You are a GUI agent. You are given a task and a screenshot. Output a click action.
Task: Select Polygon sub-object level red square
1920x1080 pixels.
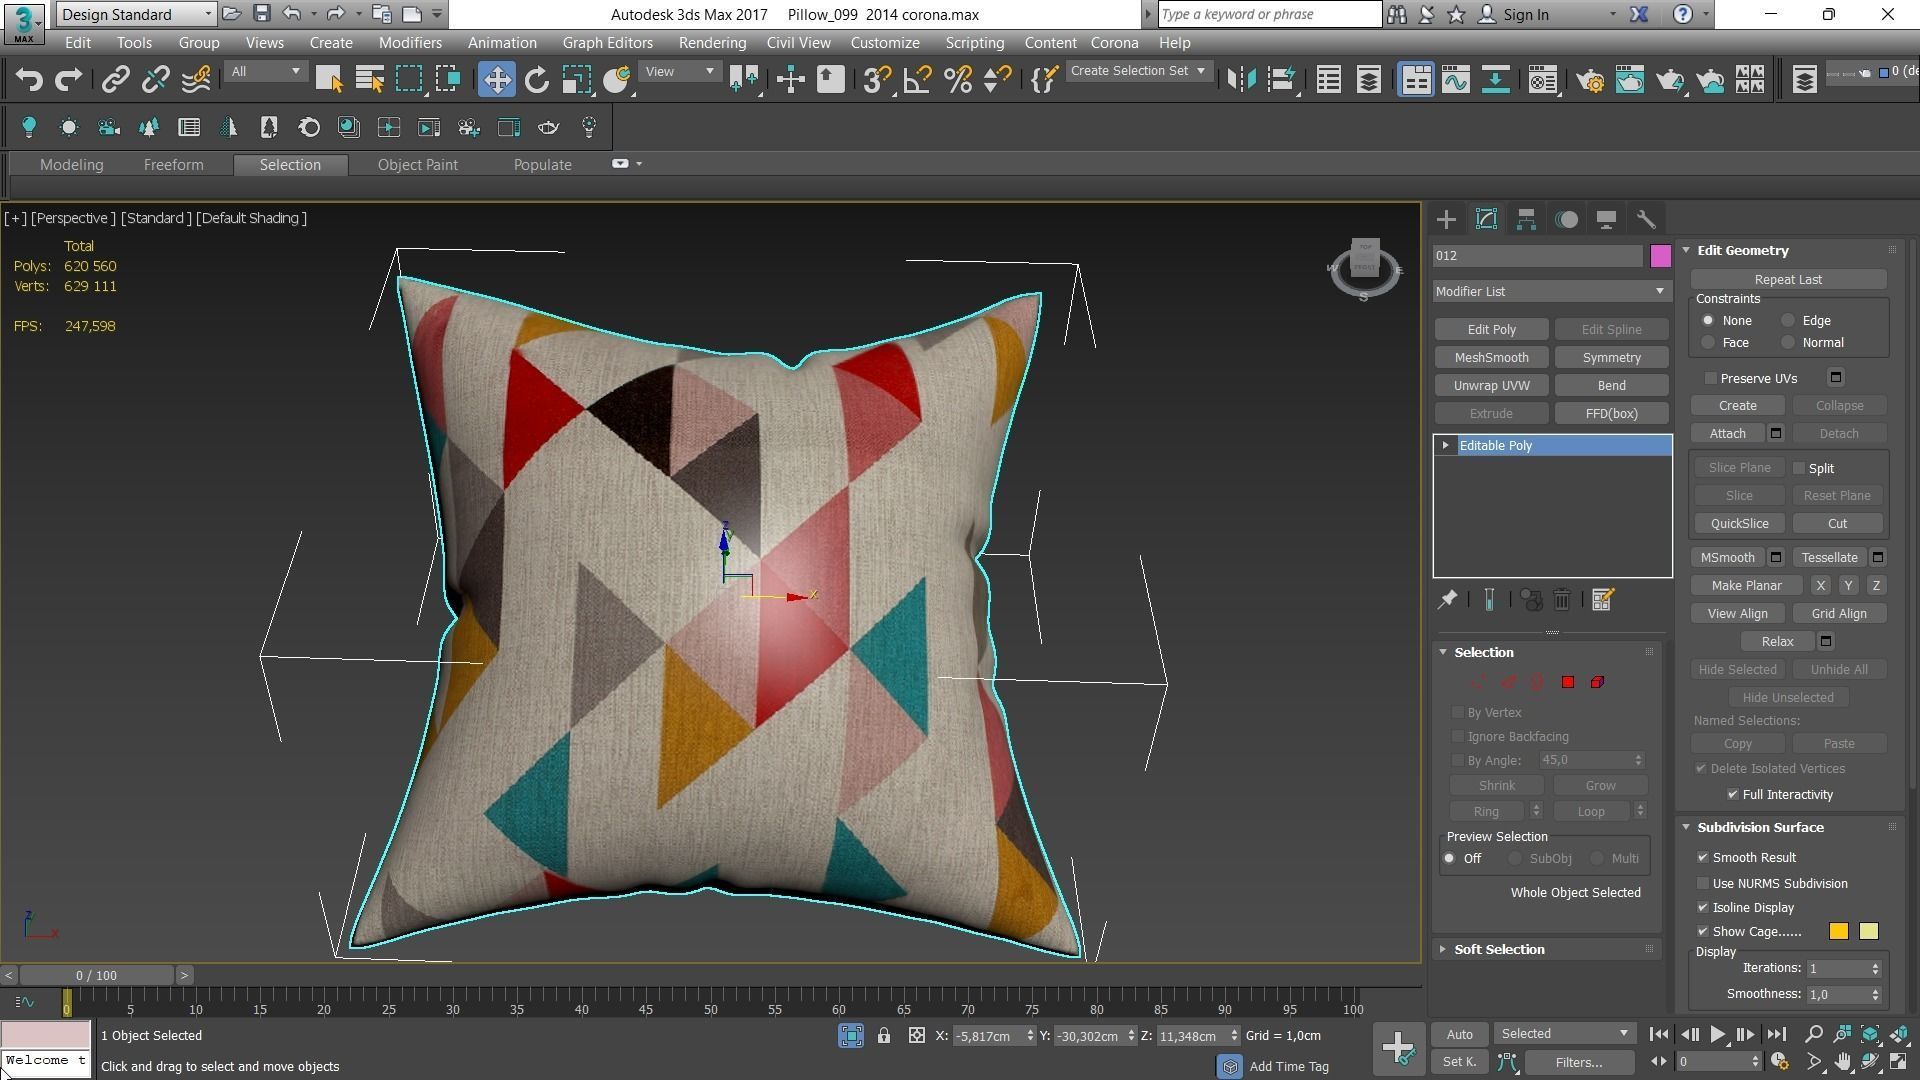click(1568, 683)
